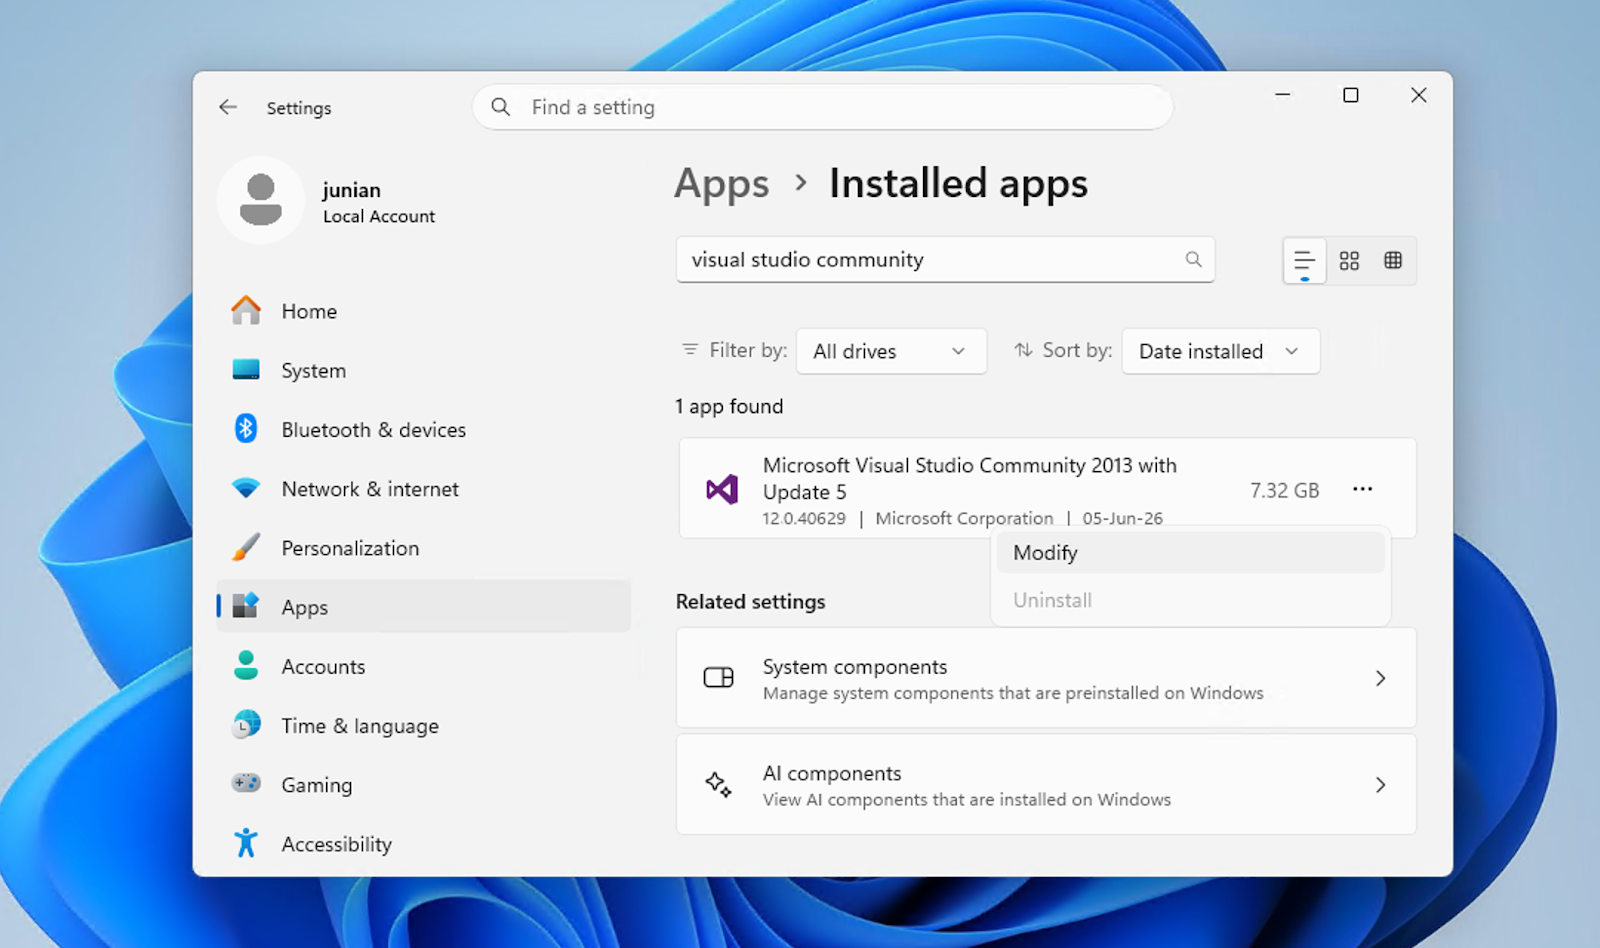Click the magnifier icon in Find a setting
1600x948 pixels.
coord(501,107)
